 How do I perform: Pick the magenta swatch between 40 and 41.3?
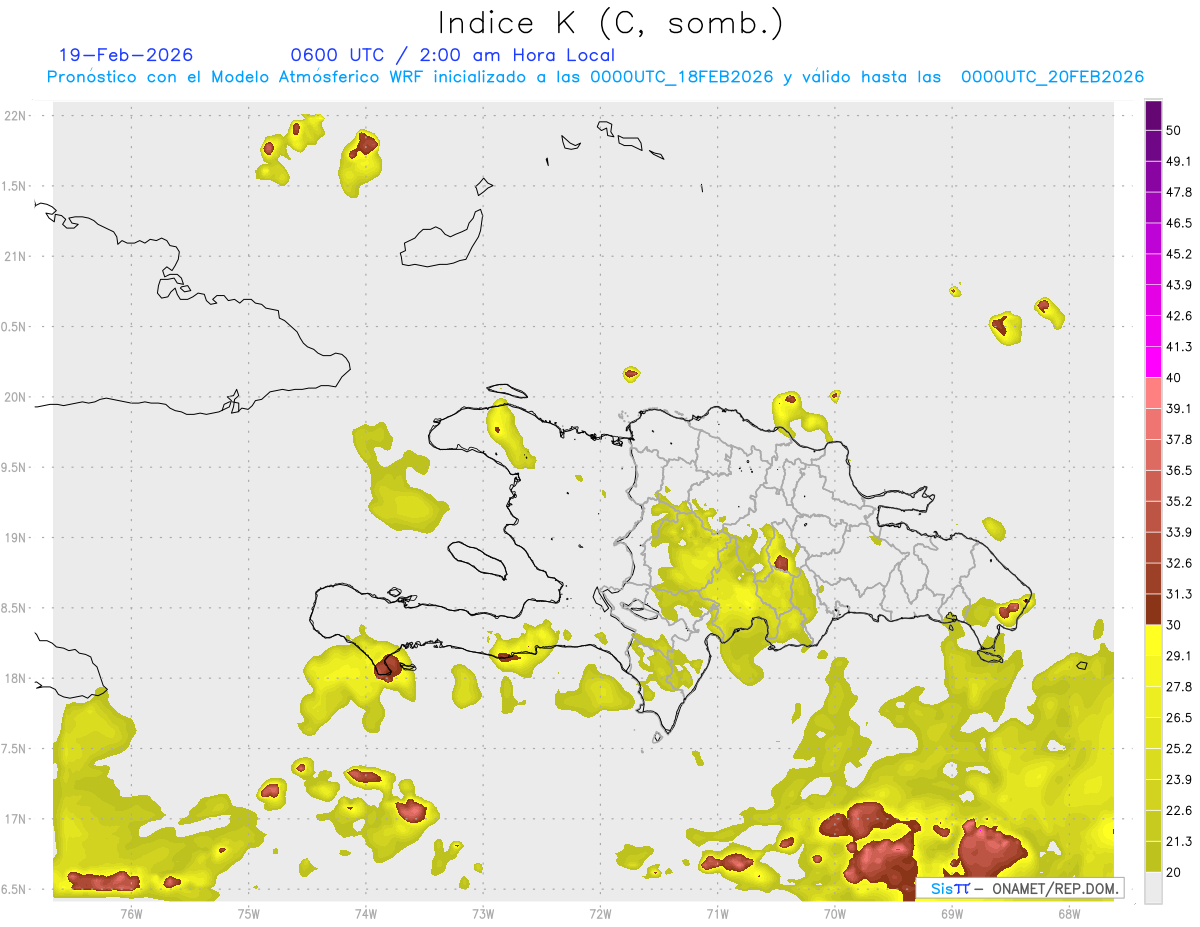[1153, 362]
